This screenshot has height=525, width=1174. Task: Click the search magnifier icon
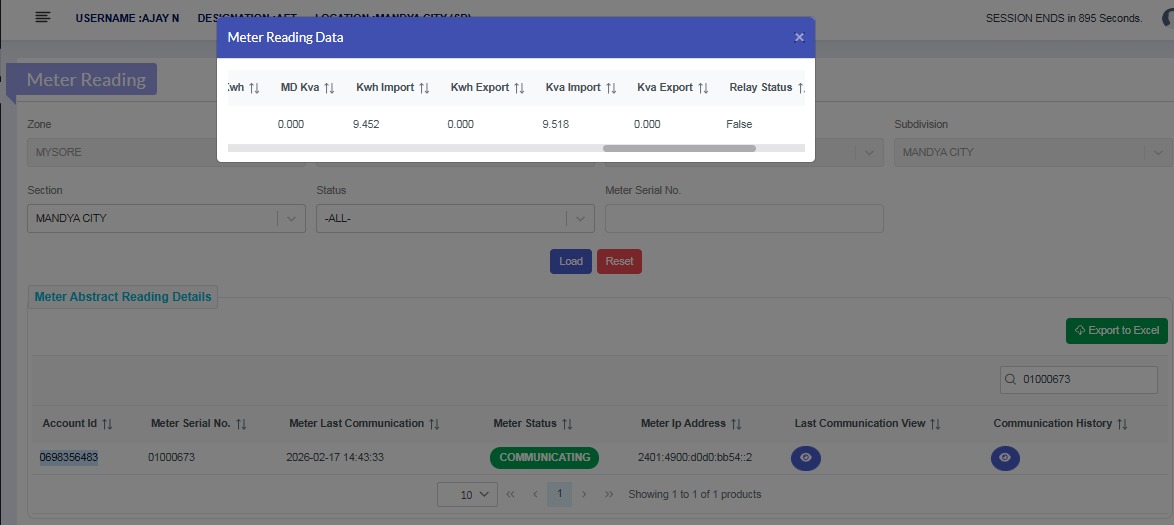[1011, 380]
